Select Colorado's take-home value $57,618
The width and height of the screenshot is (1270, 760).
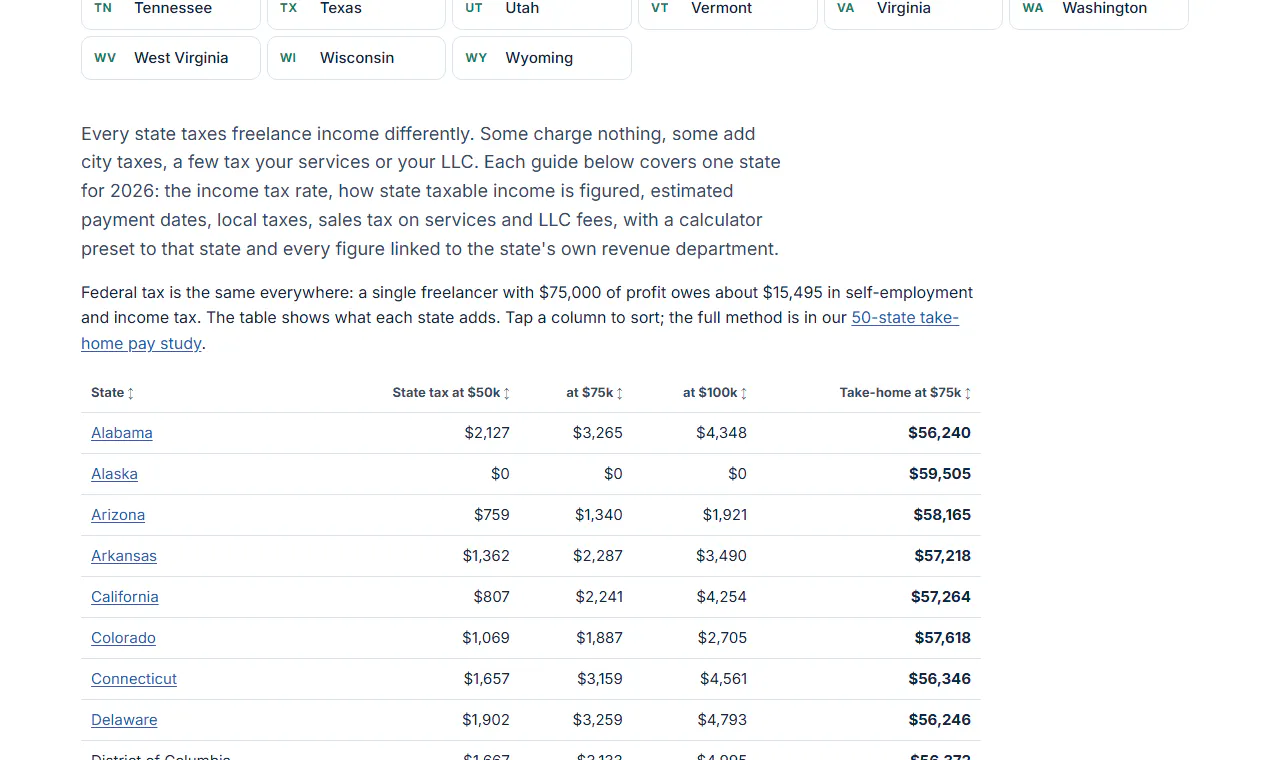click(x=943, y=638)
